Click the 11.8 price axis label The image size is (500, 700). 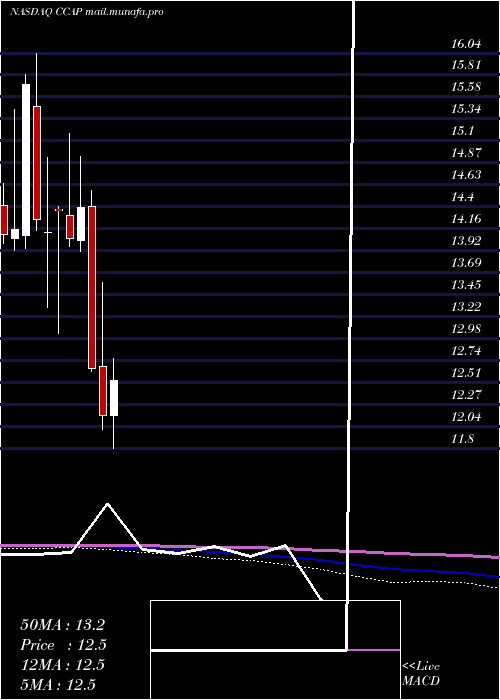point(462,439)
